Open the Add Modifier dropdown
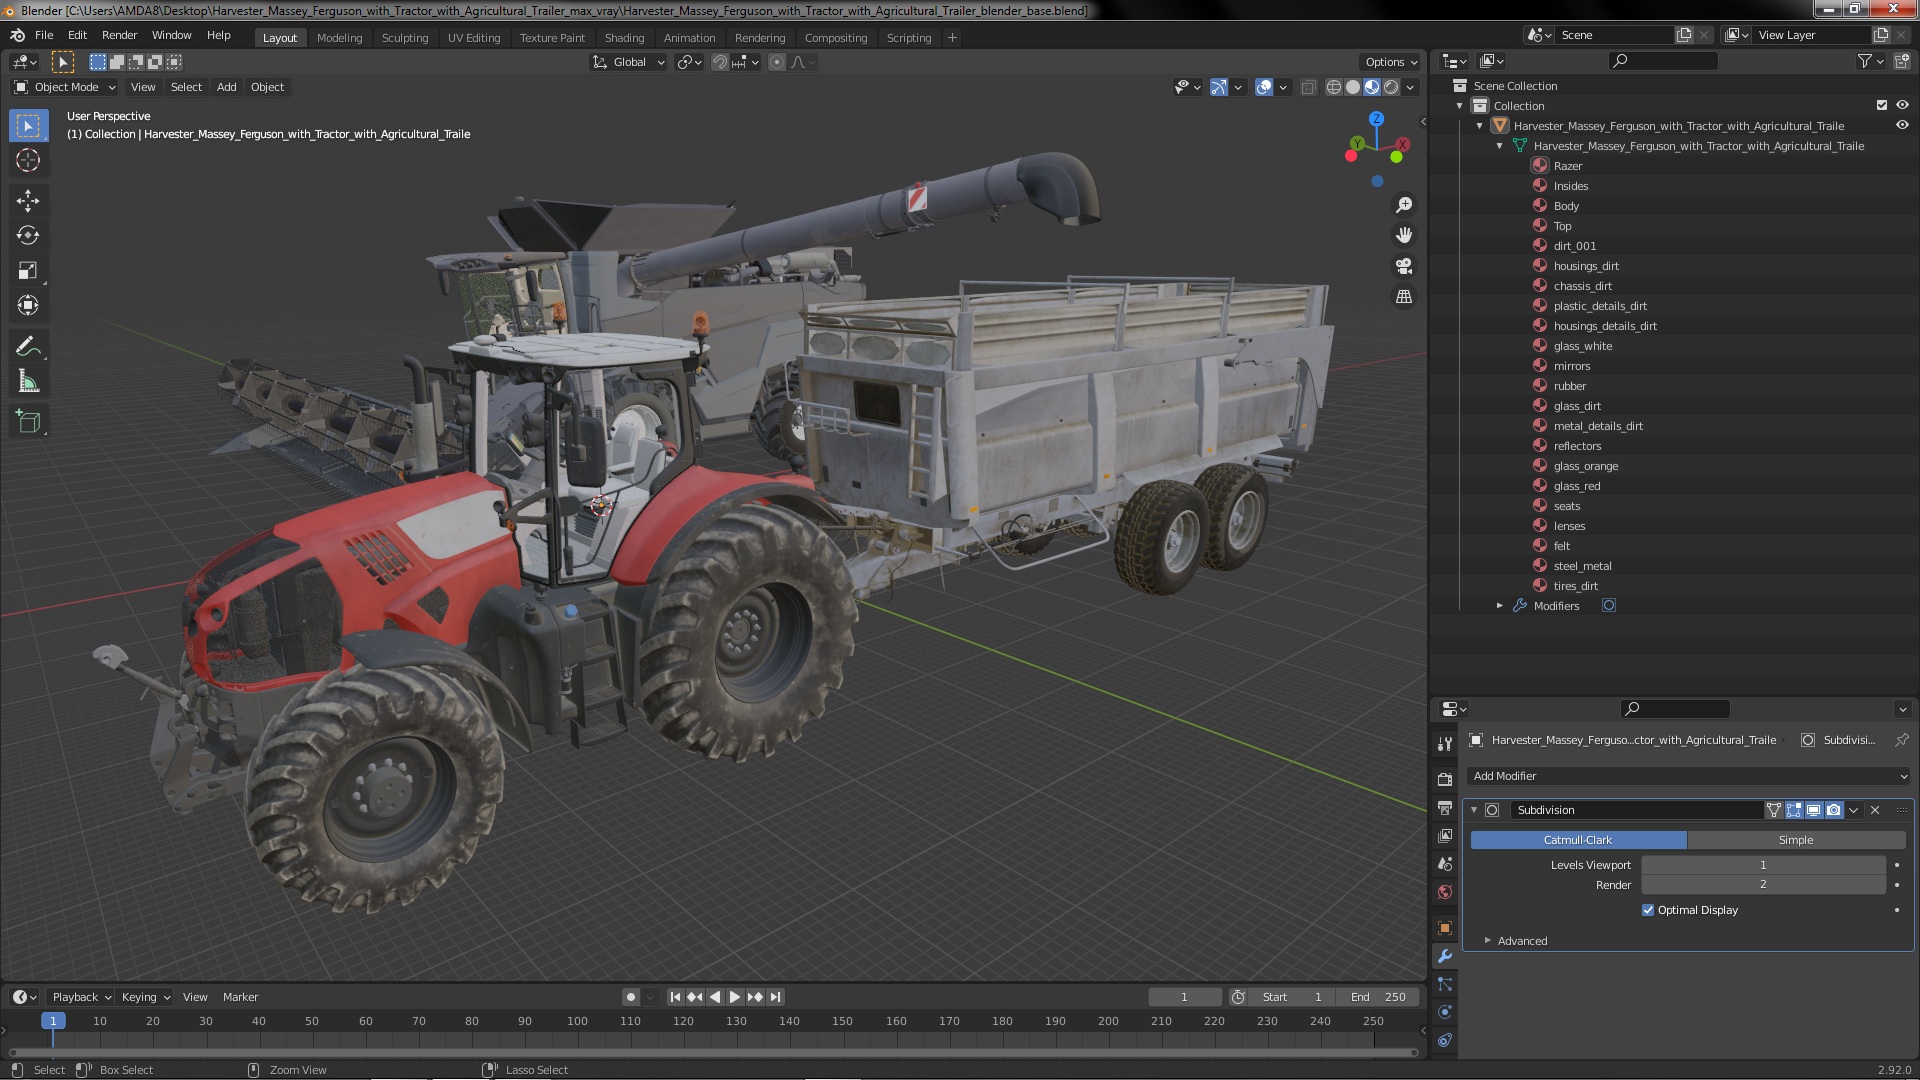1920x1080 pixels. 1689,776
